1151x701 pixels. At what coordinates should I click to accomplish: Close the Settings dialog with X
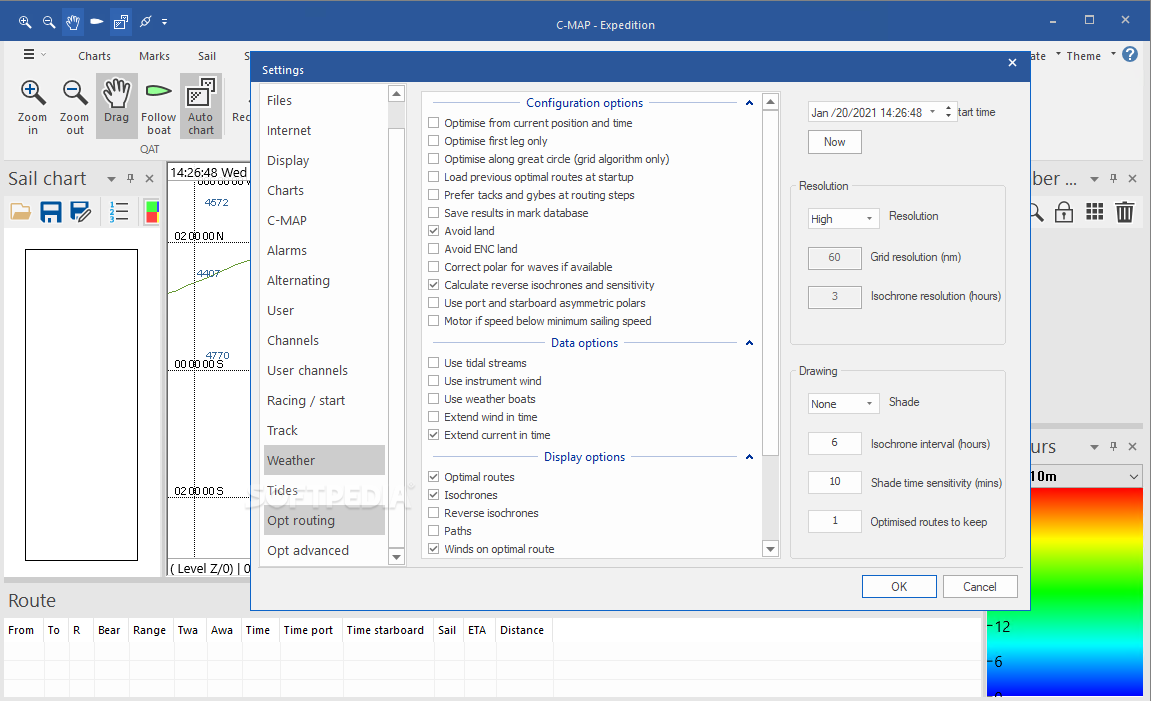tap(1012, 62)
